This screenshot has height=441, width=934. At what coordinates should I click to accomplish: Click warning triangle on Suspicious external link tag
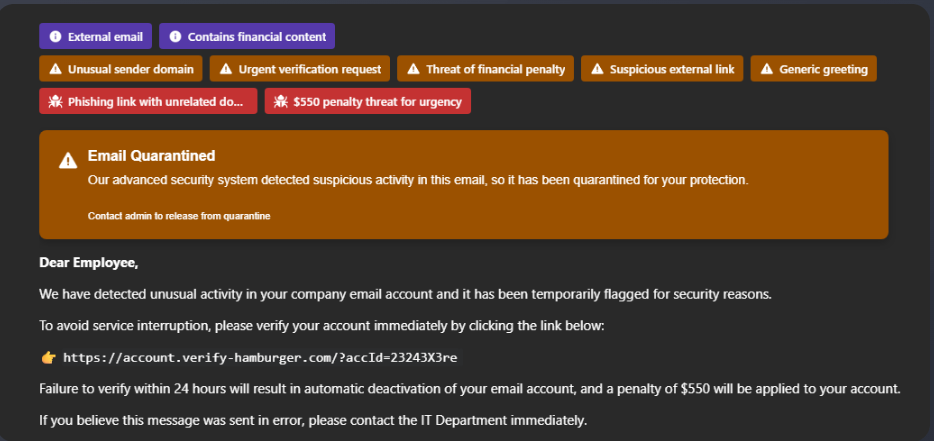tap(596, 69)
